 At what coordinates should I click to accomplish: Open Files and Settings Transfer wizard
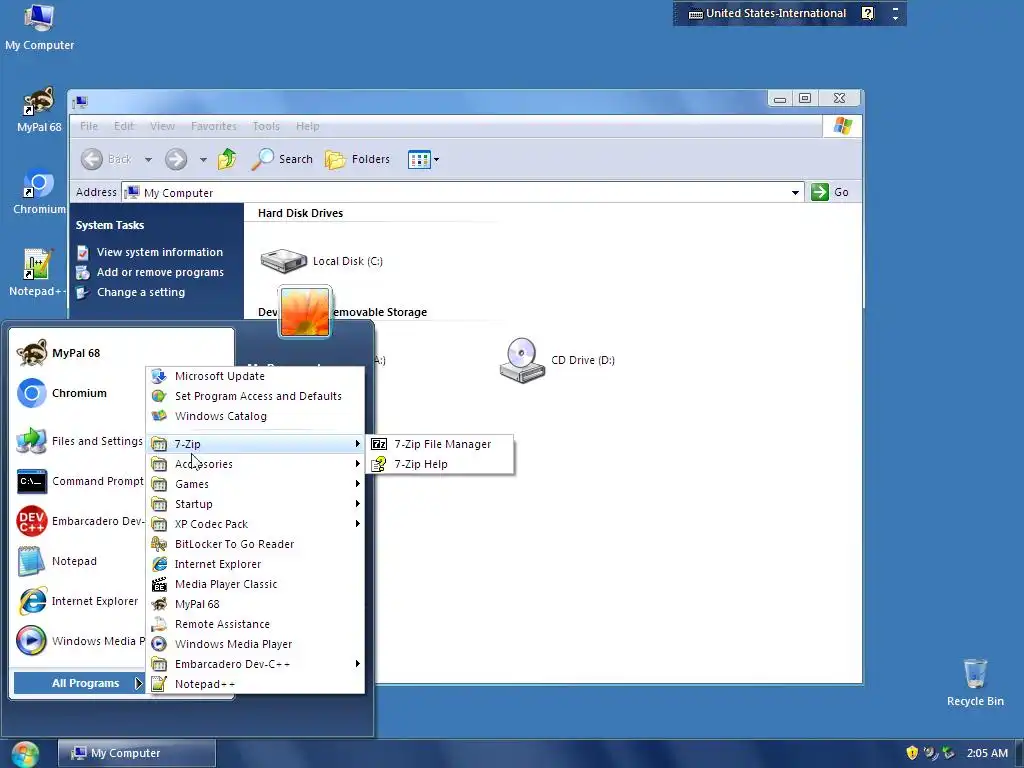point(78,441)
